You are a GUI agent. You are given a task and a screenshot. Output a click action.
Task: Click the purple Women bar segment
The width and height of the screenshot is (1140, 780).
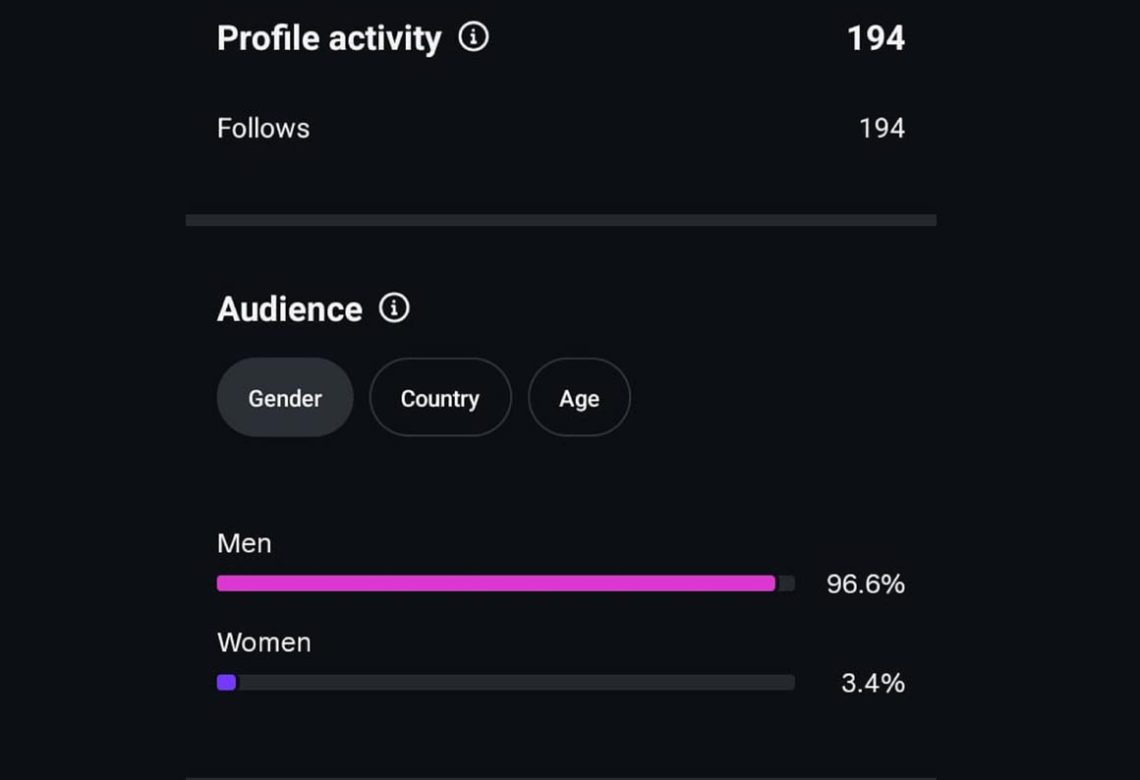[x=226, y=682]
